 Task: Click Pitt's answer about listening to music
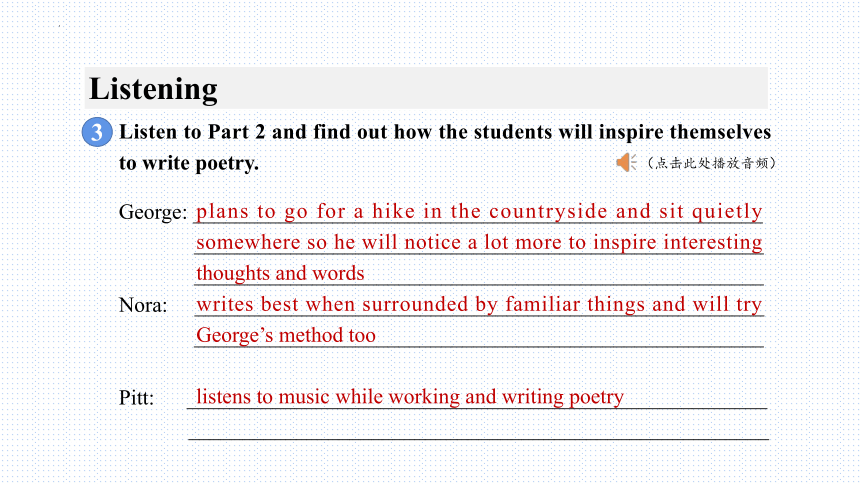tap(410, 397)
